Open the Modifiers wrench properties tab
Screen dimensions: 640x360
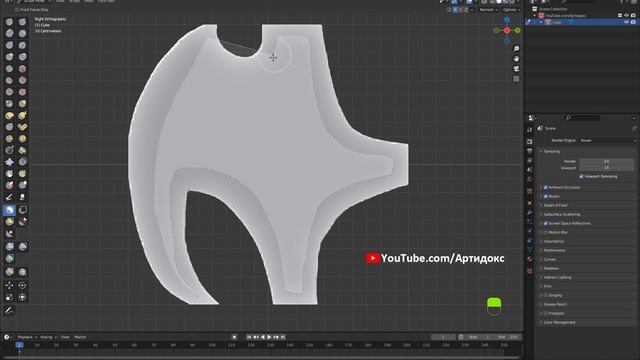click(529, 213)
